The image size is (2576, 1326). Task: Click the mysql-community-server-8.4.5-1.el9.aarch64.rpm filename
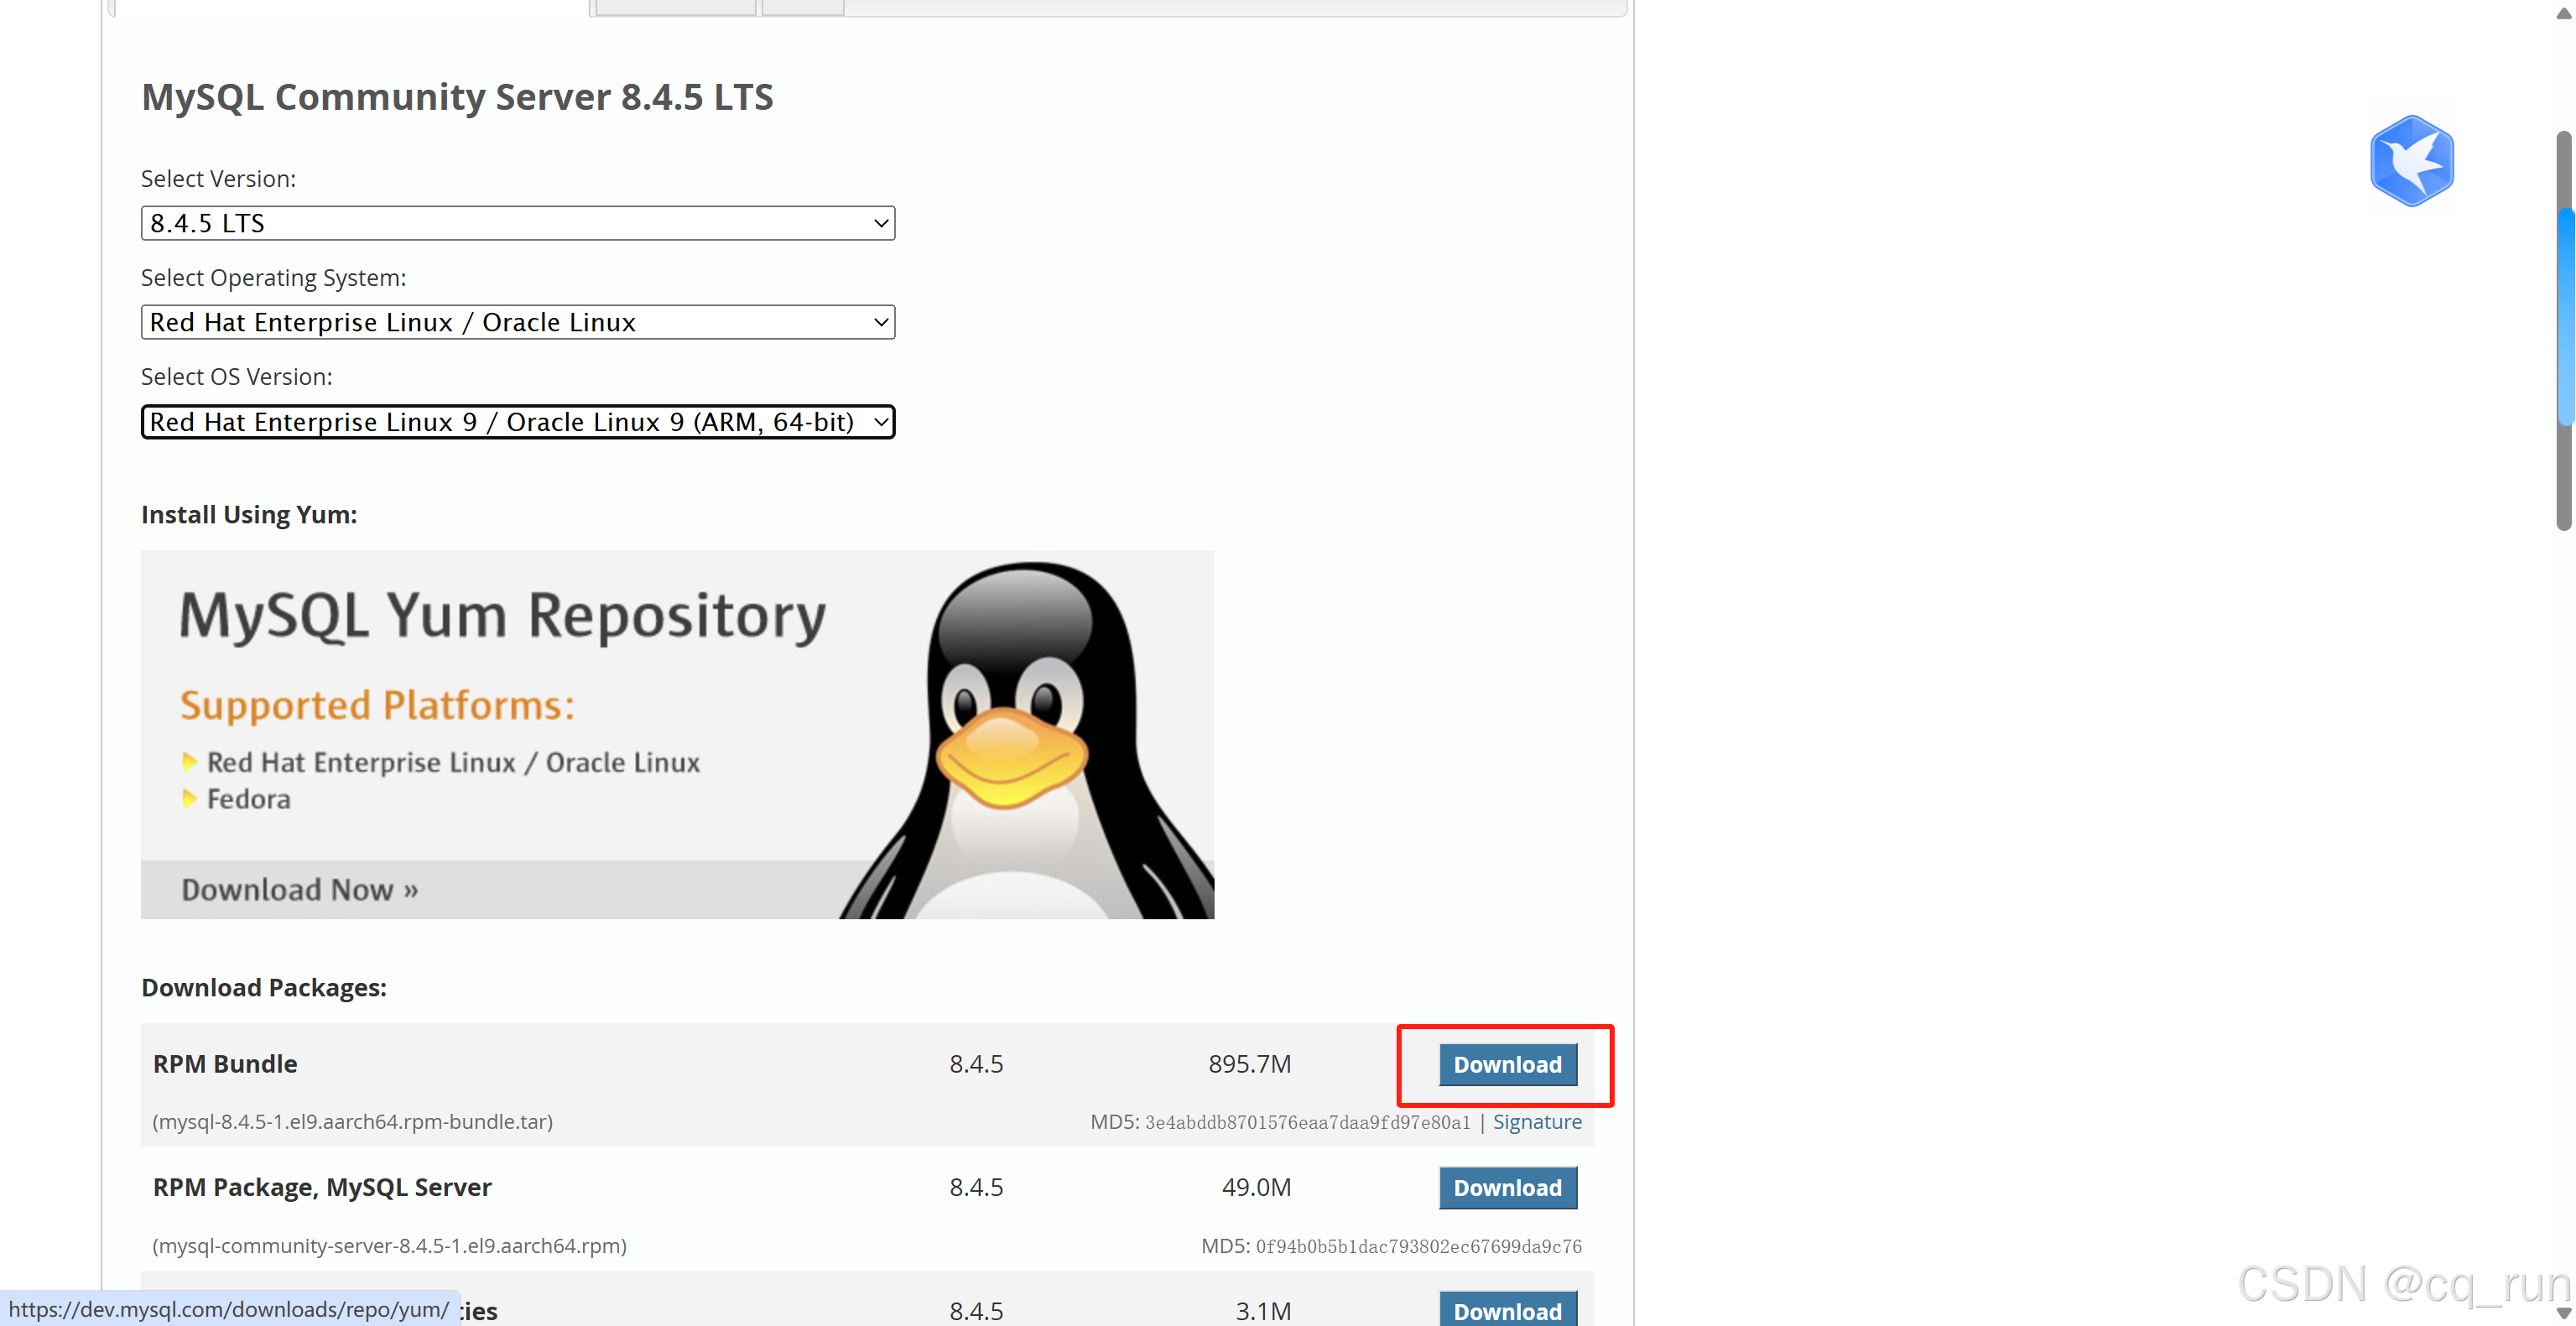tap(389, 1245)
